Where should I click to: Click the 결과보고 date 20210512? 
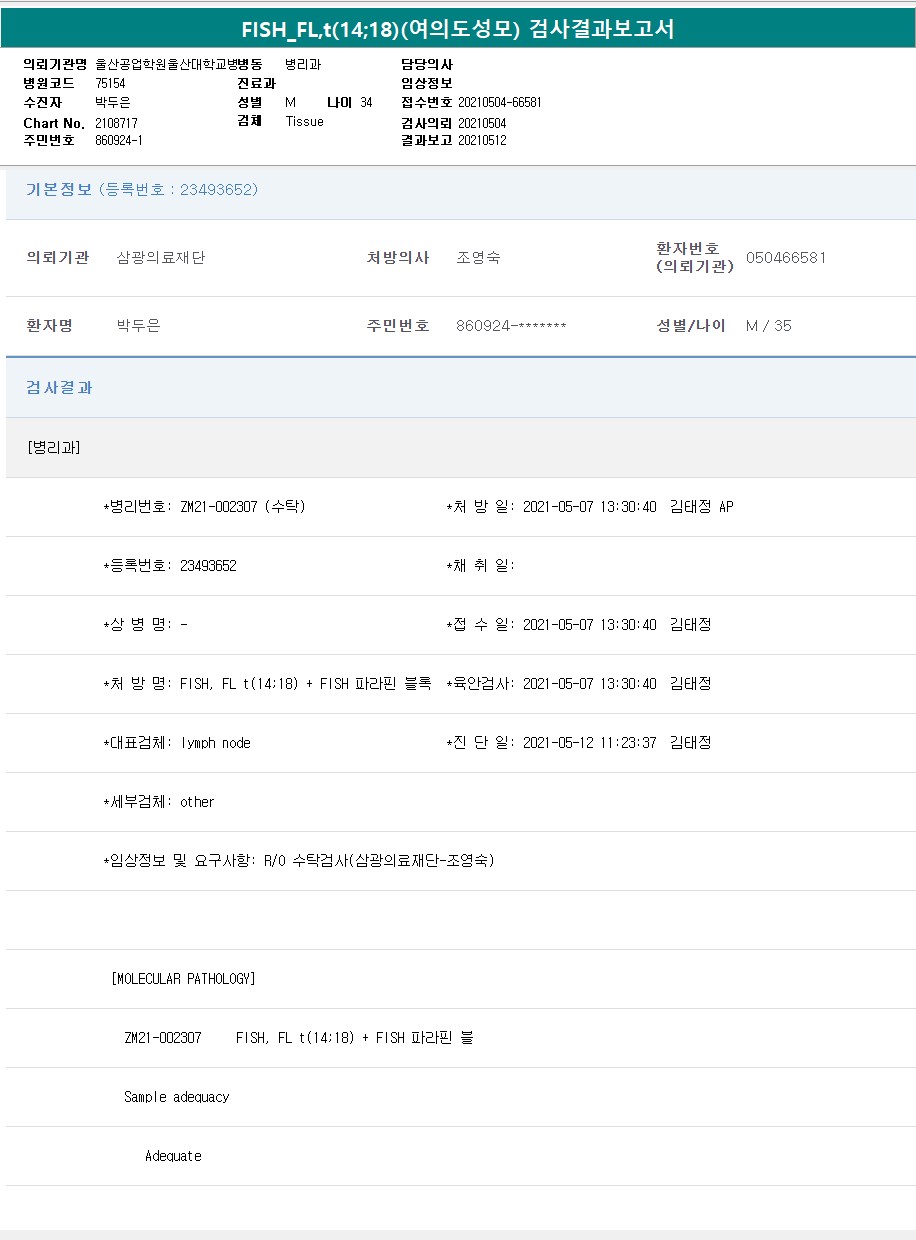tap(482, 140)
